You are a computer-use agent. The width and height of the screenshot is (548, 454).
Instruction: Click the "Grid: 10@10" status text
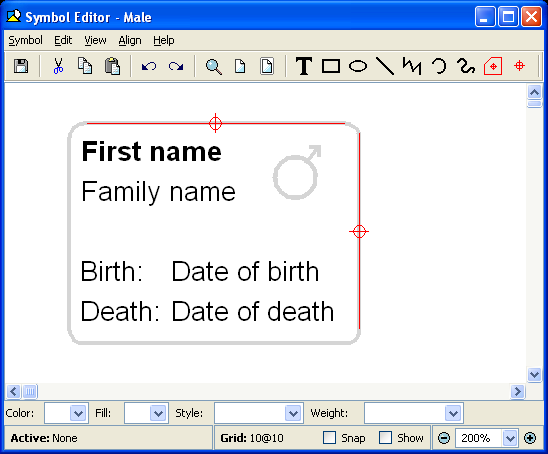pos(252,438)
